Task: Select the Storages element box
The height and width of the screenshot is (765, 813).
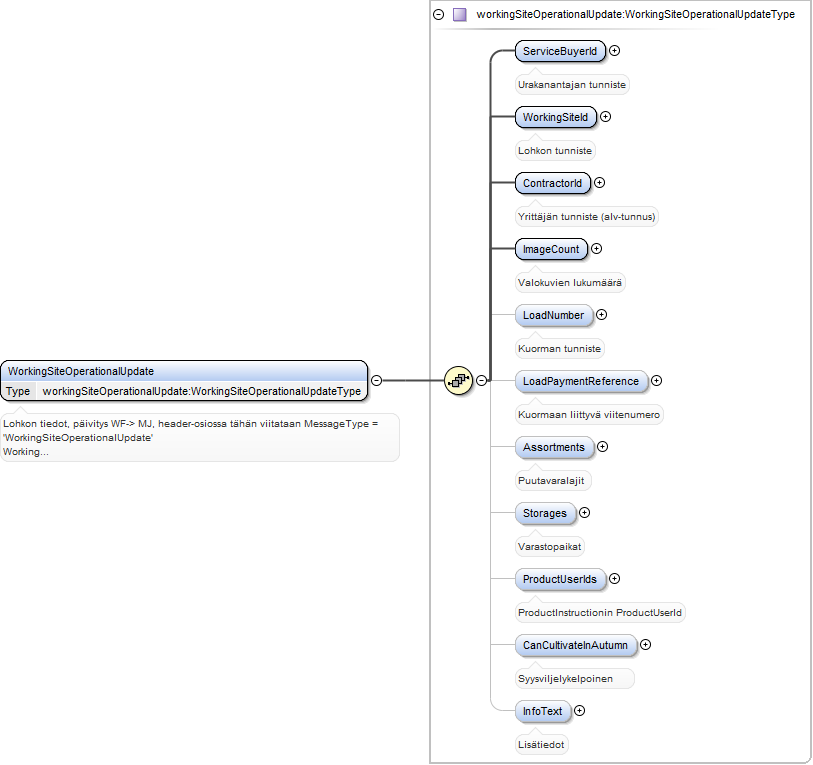Action: click(545, 513)
